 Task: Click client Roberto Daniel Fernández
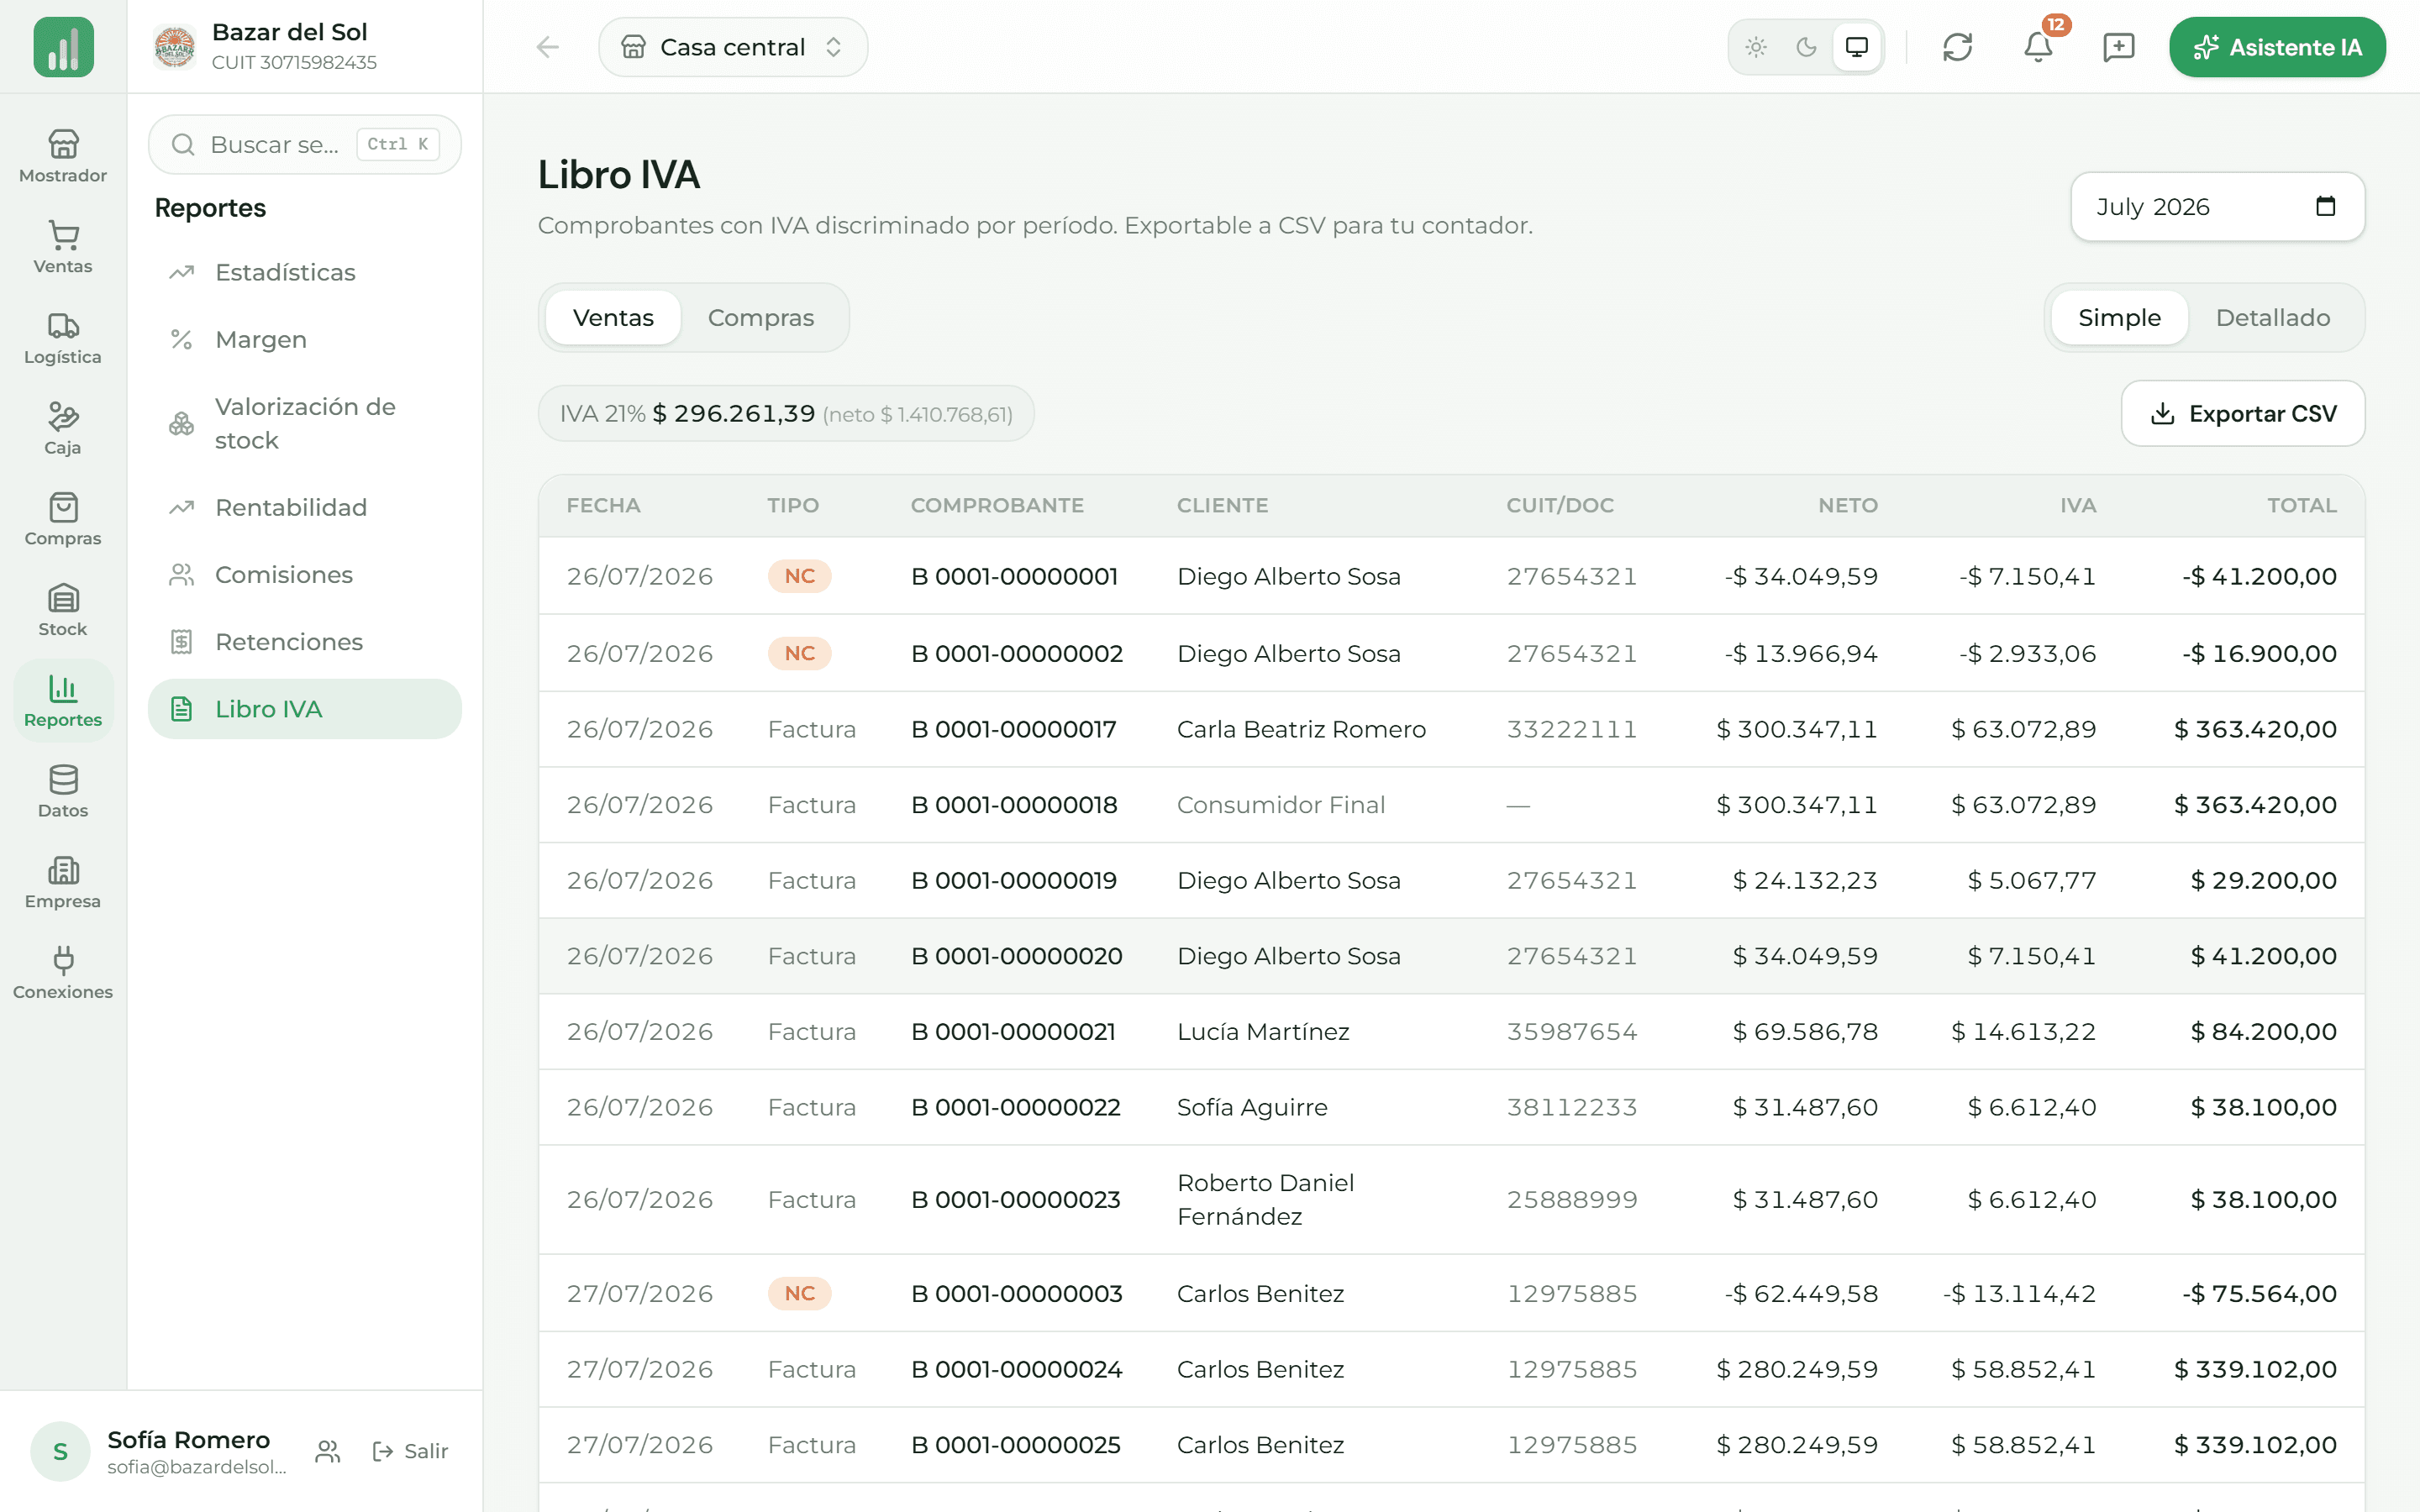pos(1265,1199)
